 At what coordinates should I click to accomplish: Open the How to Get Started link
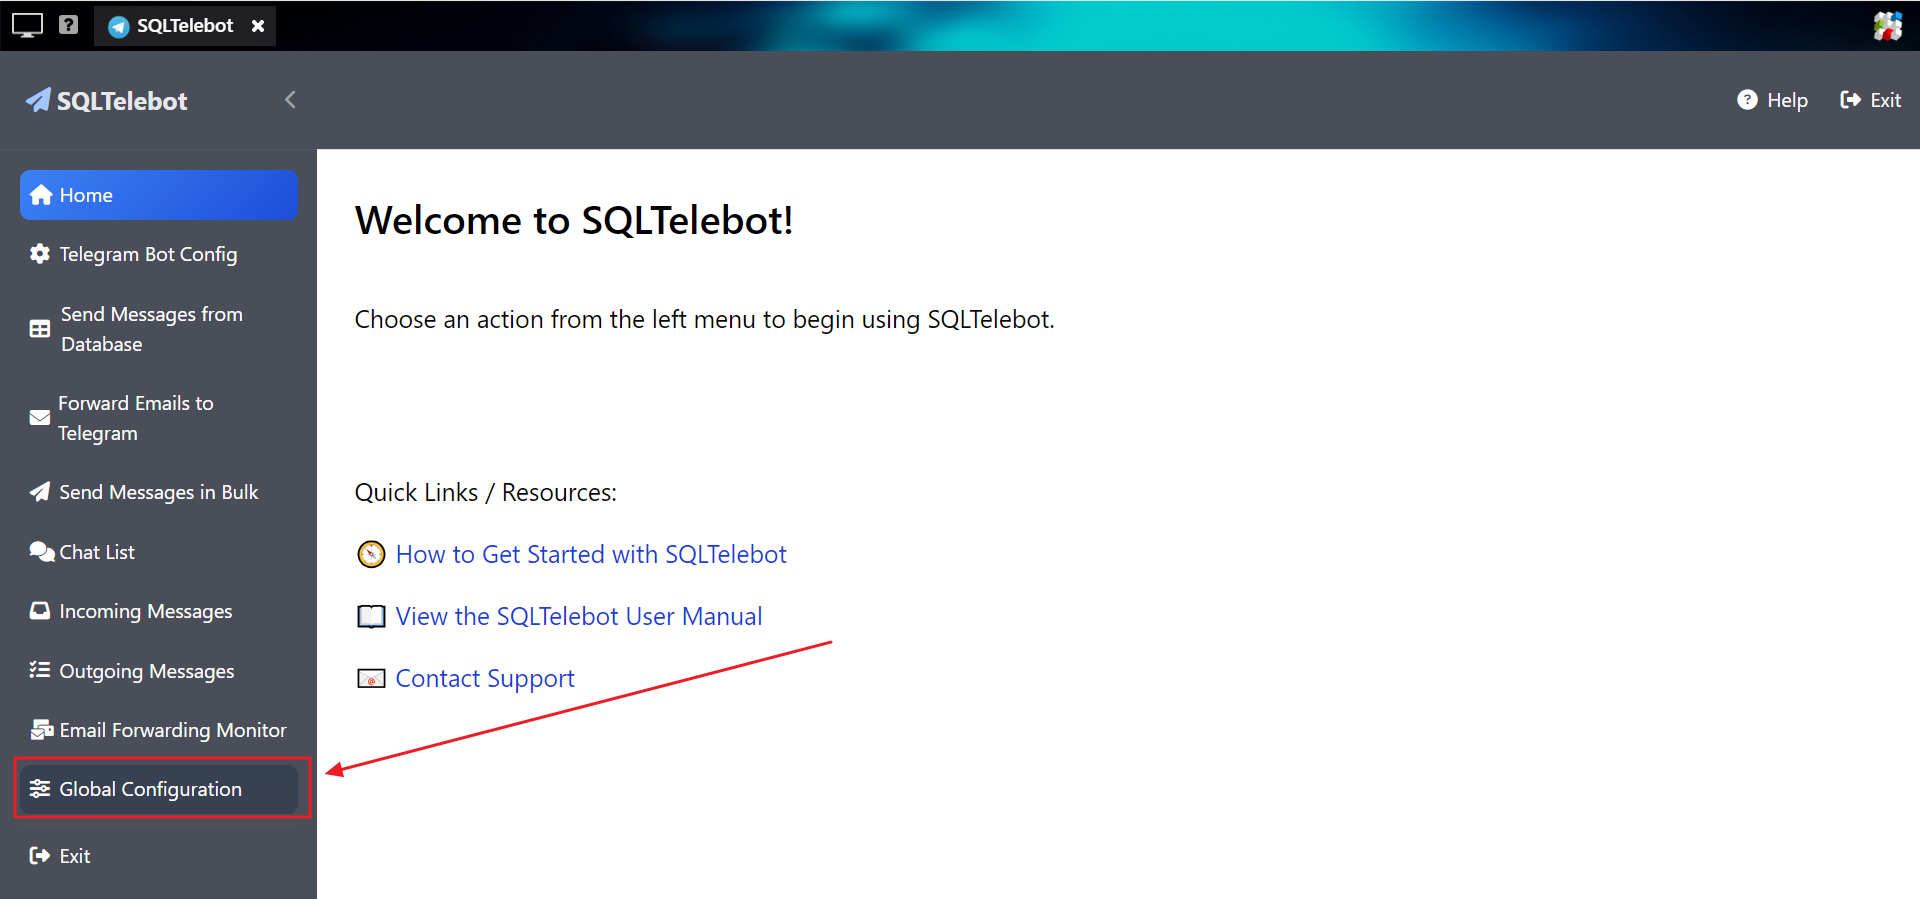pyautogui.click(x=590, y=554)
